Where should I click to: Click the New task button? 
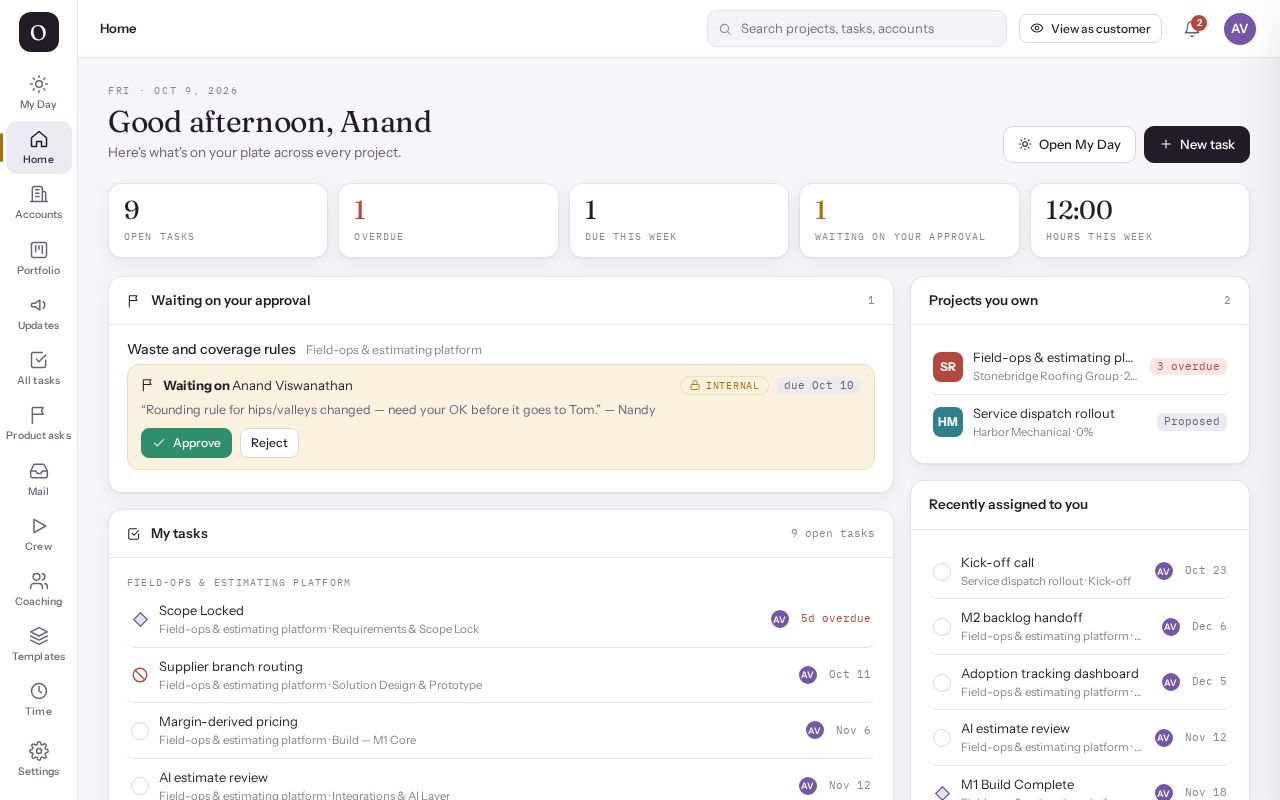coord(1197,144)
